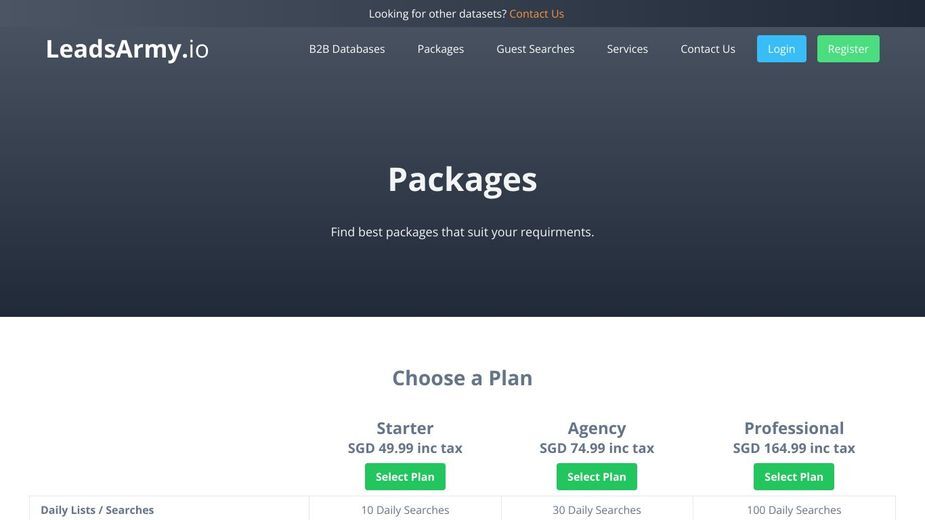Click the large Packages page title
Viewport: 925px width, 520px height.
[462, 180]
